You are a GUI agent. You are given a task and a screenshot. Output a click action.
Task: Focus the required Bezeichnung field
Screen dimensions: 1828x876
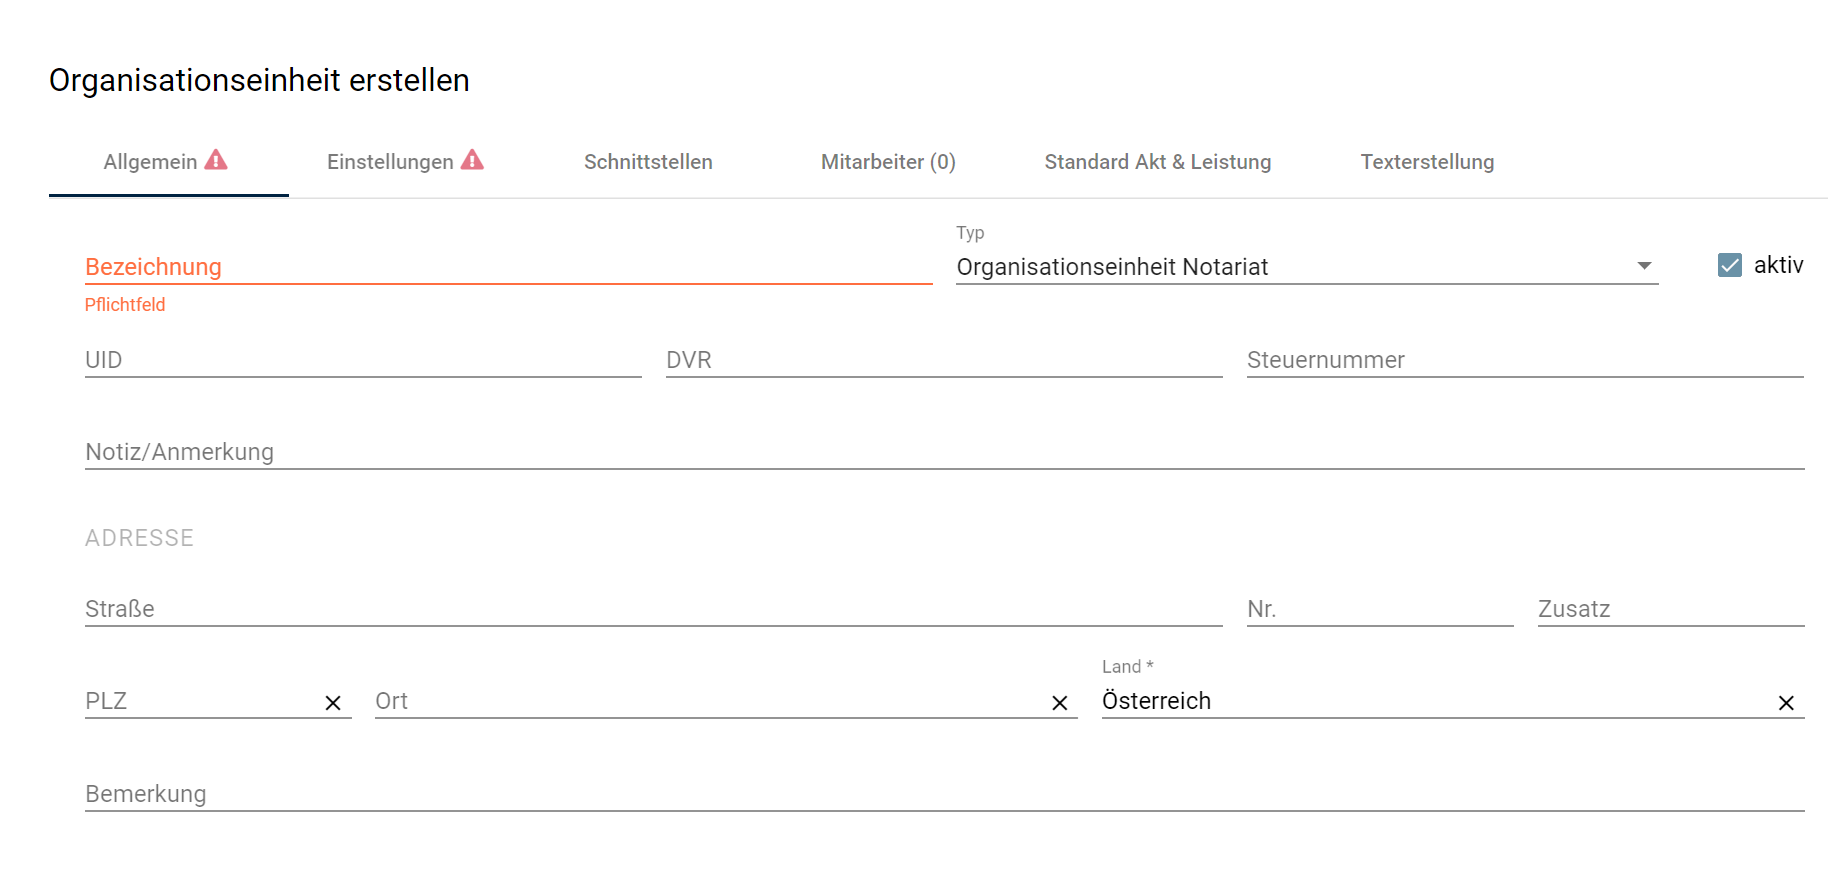tap(509, 267)
